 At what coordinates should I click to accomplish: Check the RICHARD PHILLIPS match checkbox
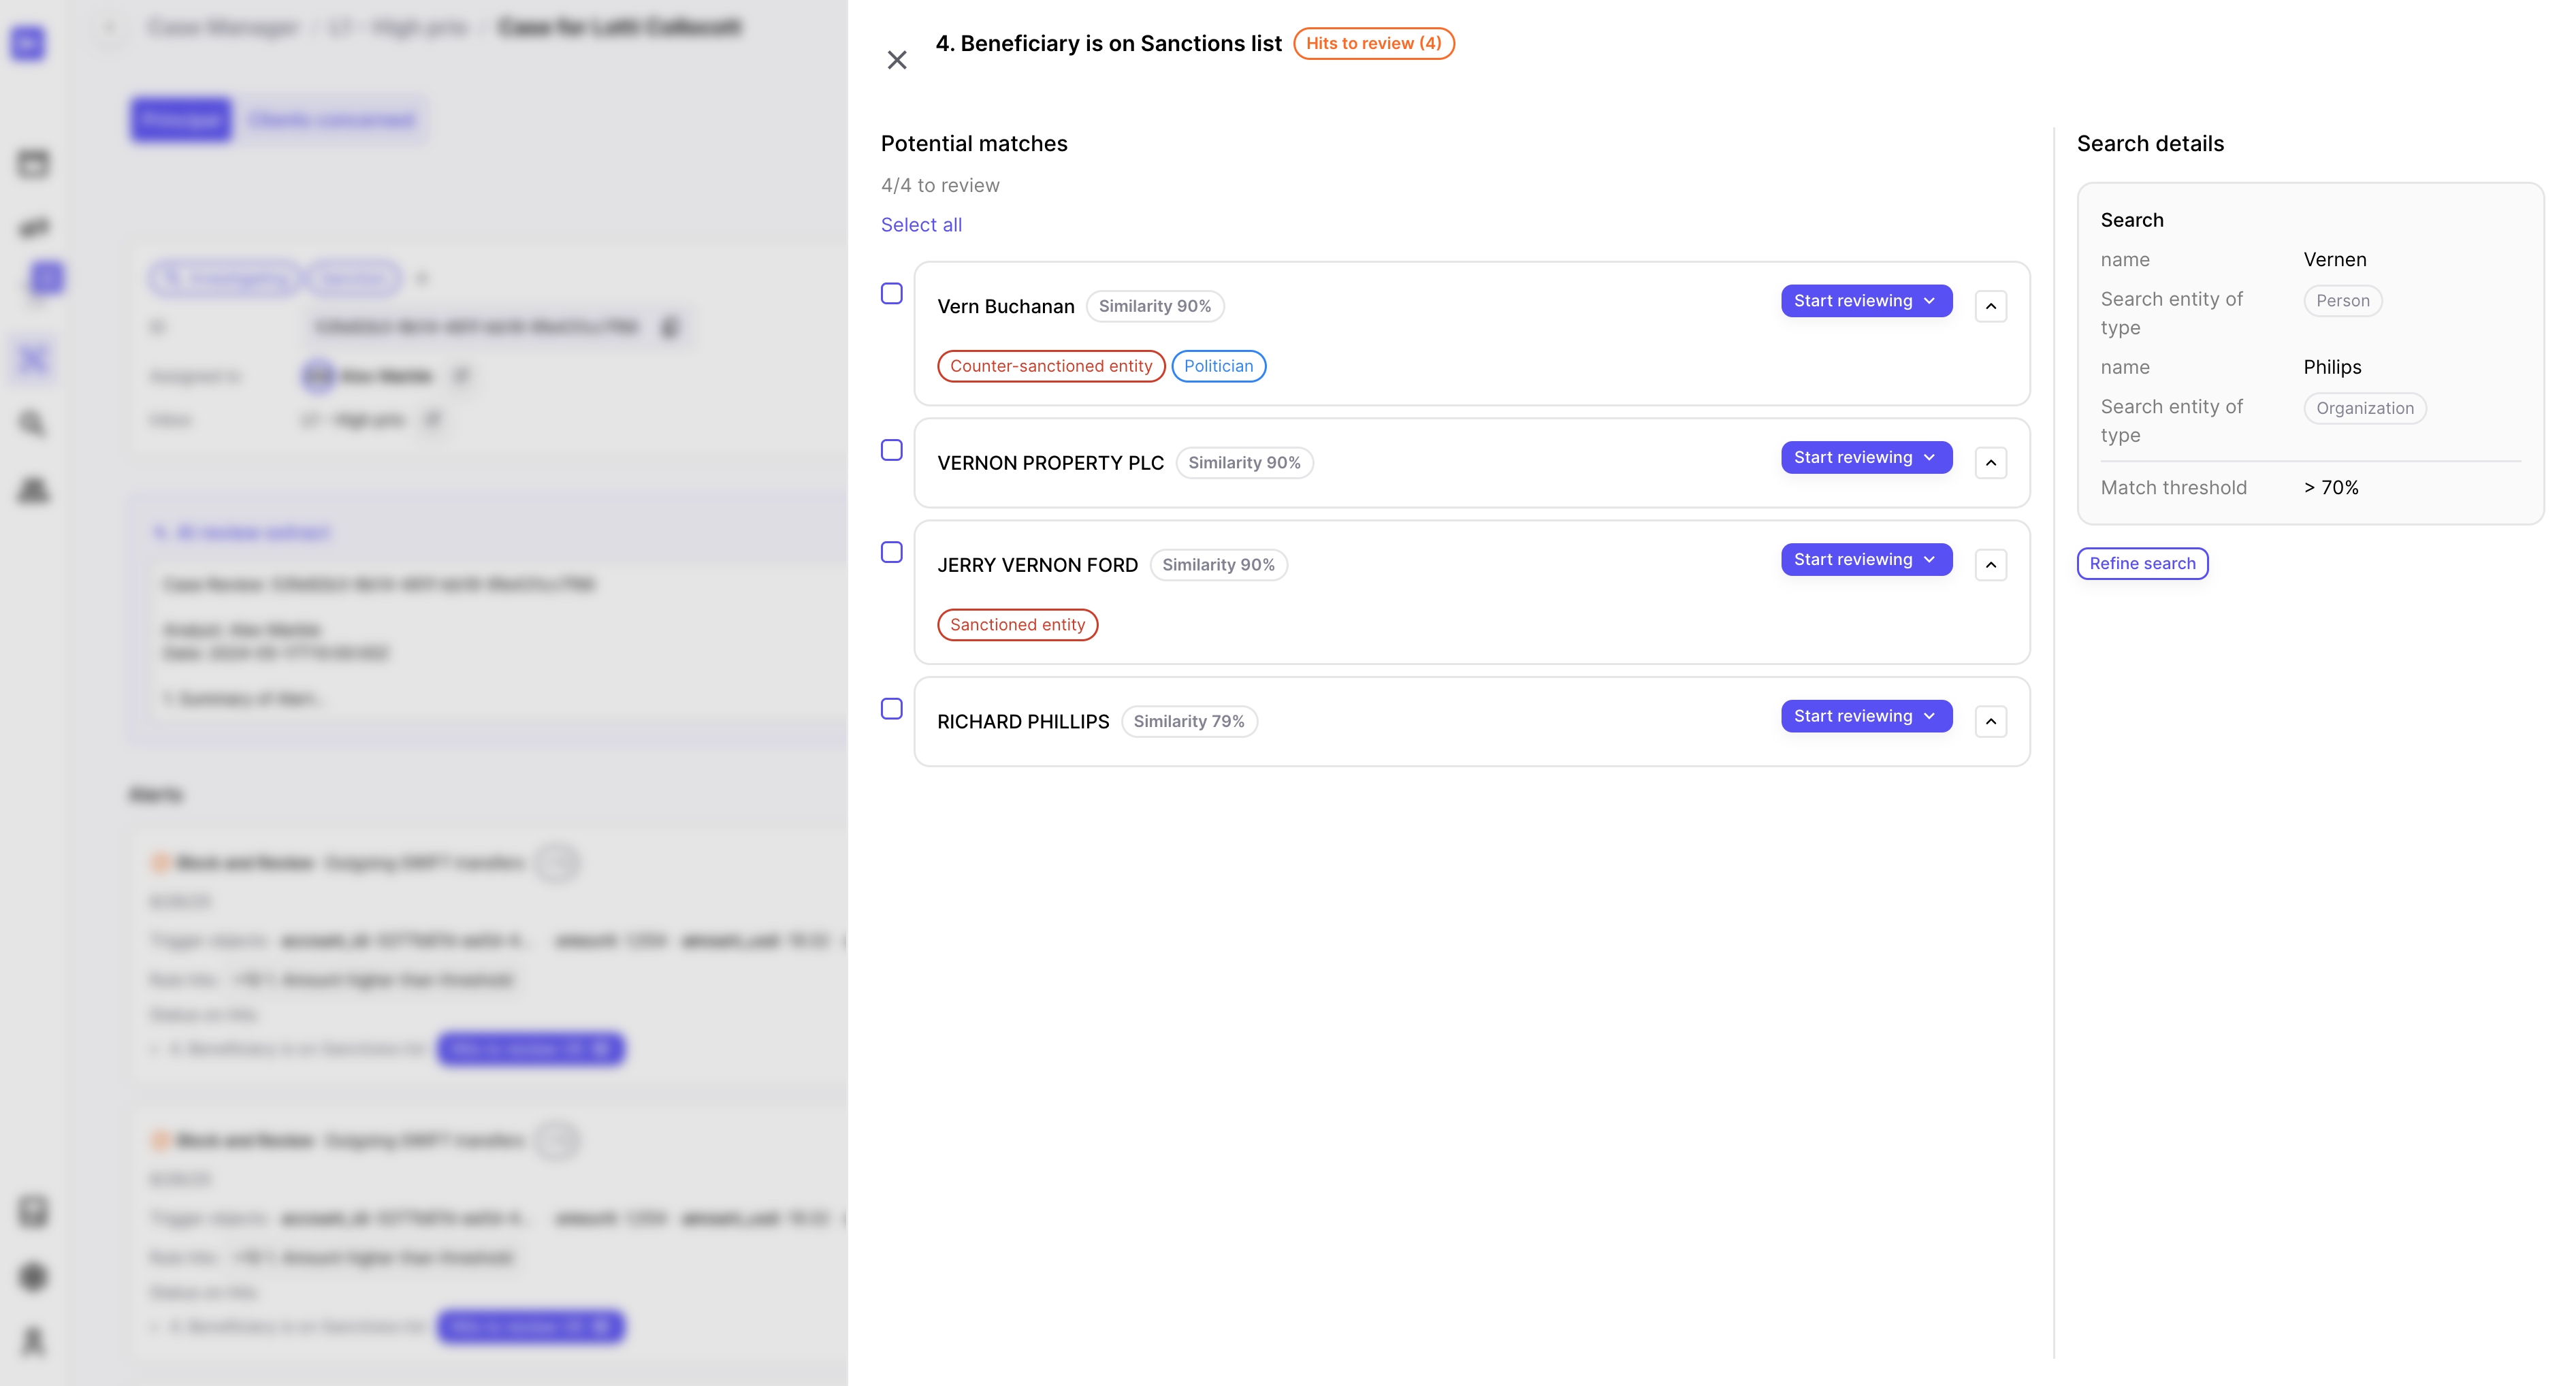892,709
